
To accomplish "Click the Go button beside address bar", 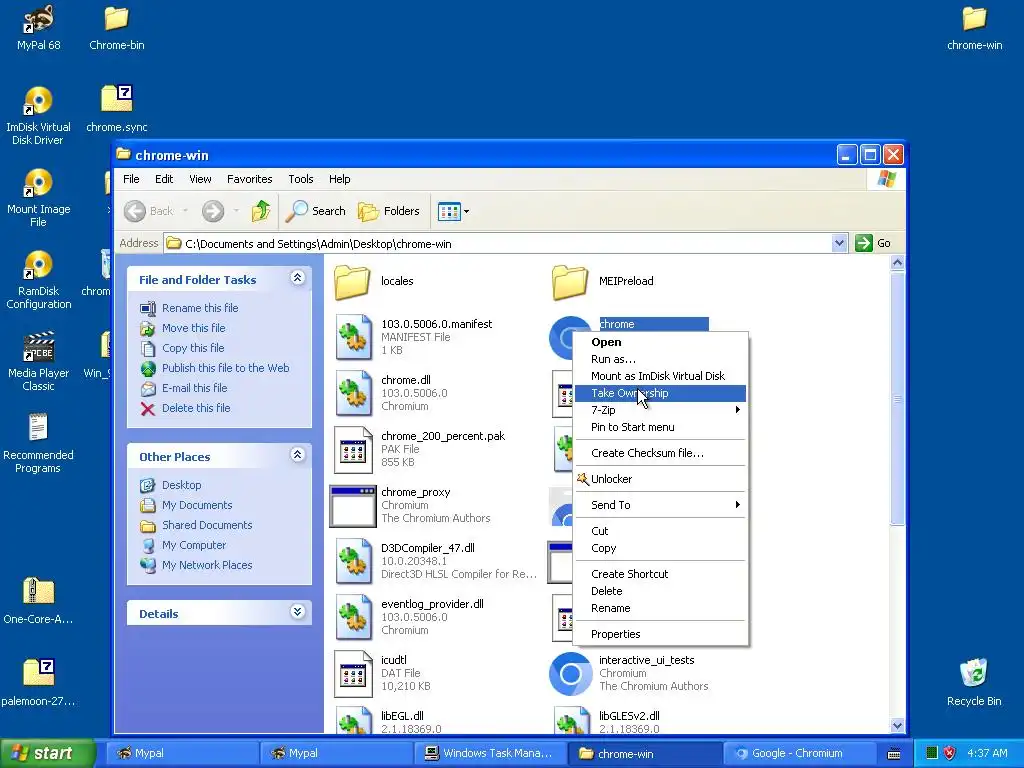I will 873,244.
